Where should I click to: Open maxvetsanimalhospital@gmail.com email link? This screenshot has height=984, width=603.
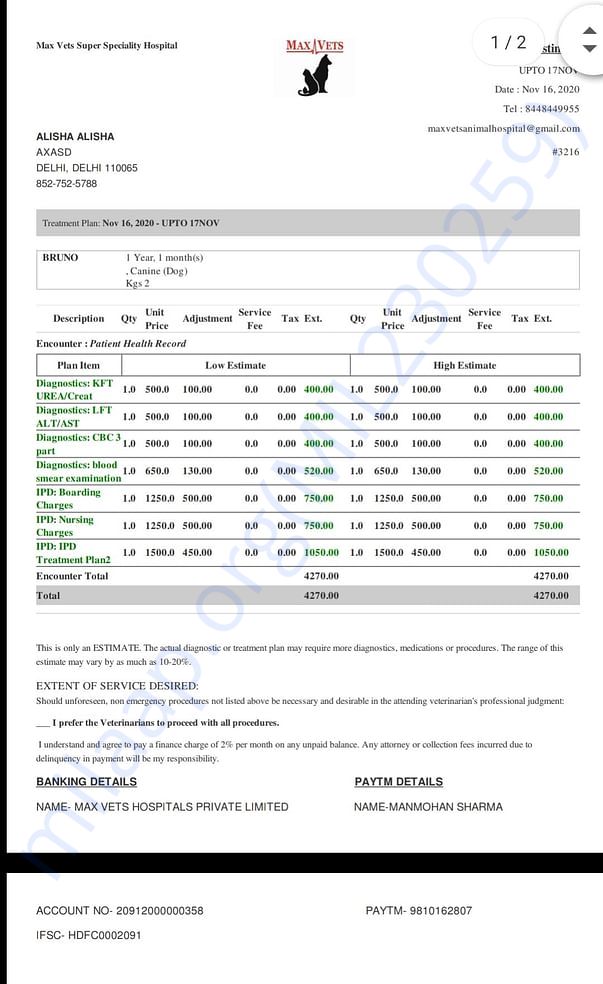[503, 129]
